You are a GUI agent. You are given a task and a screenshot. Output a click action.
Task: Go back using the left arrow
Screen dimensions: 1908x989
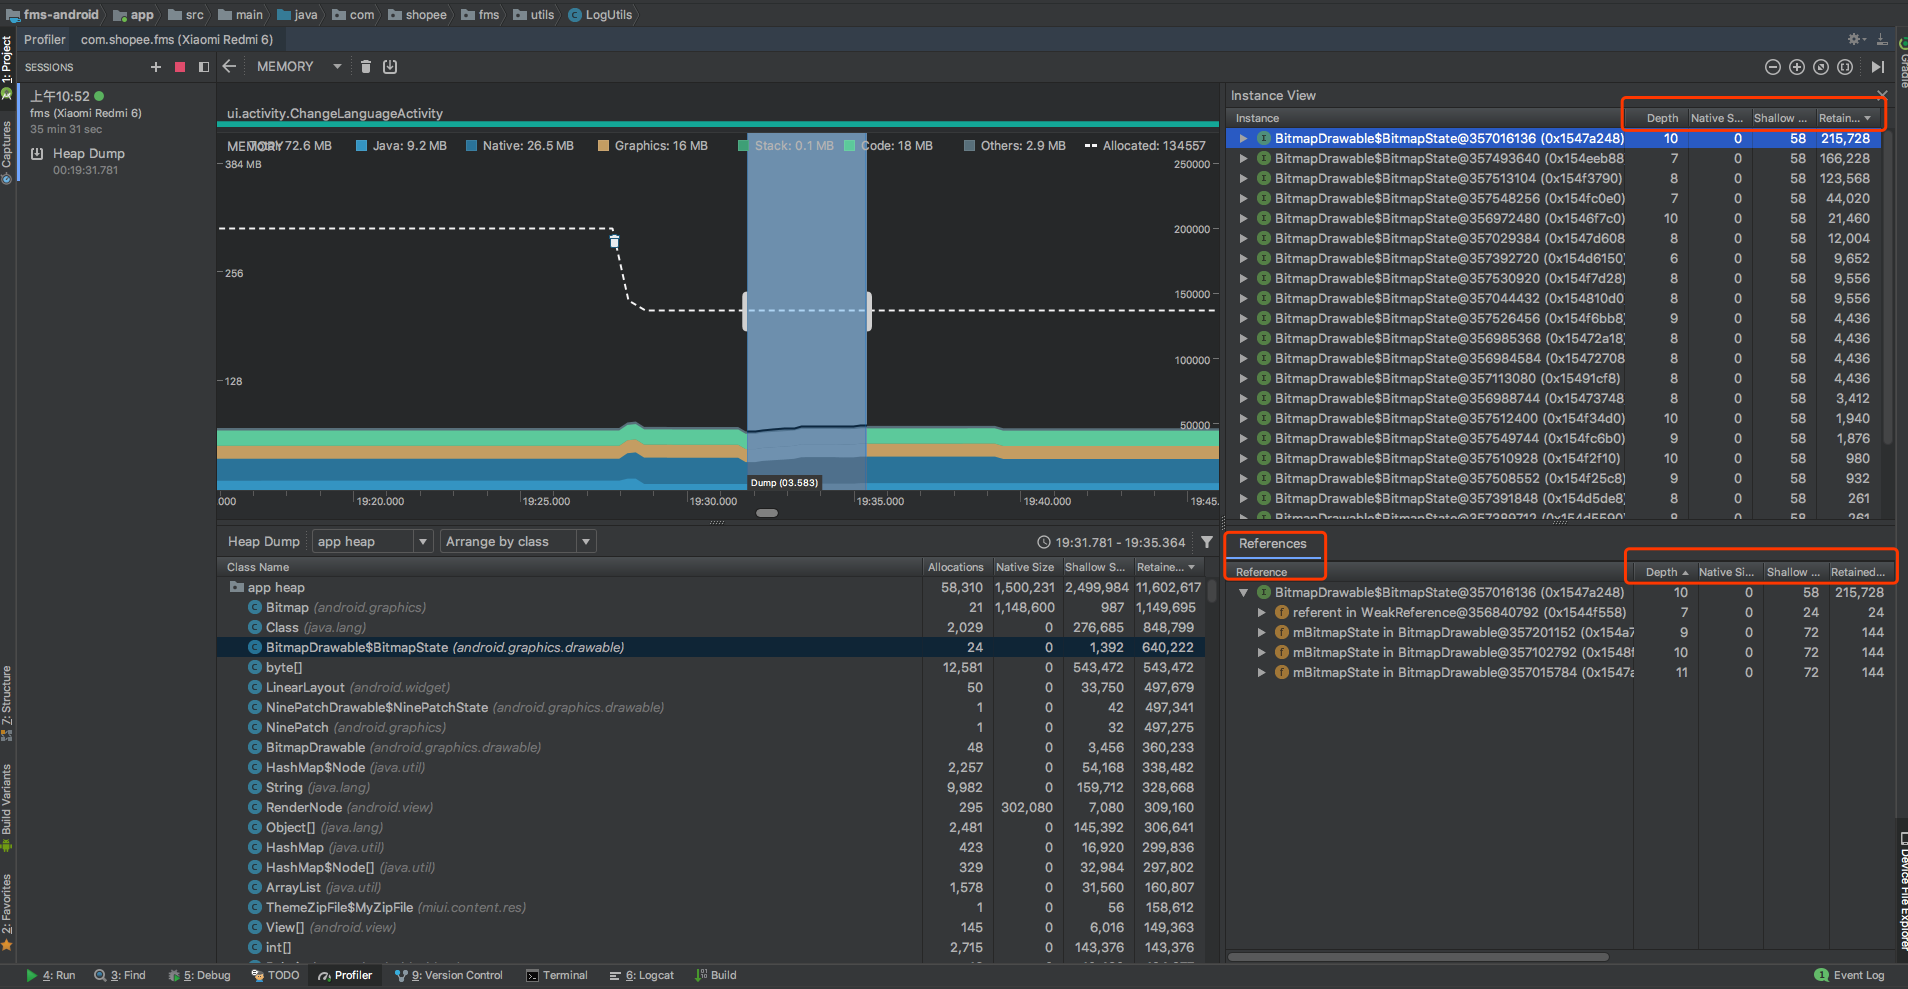tap(229, 67)
